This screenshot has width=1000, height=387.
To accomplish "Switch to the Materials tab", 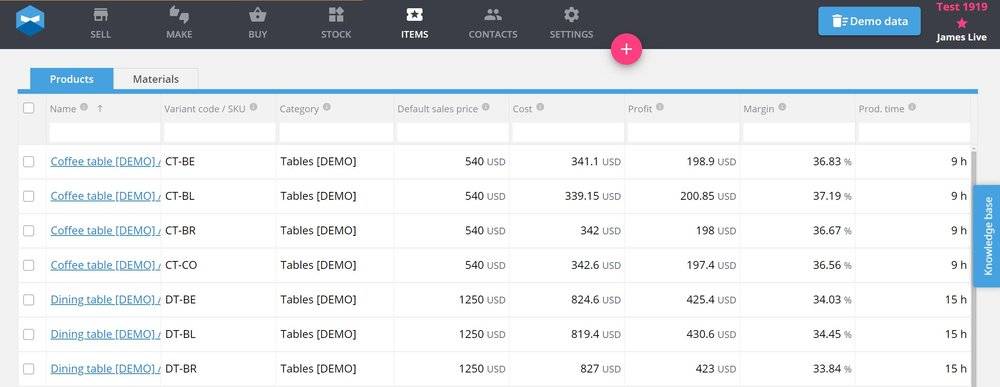I will point(156,79).
